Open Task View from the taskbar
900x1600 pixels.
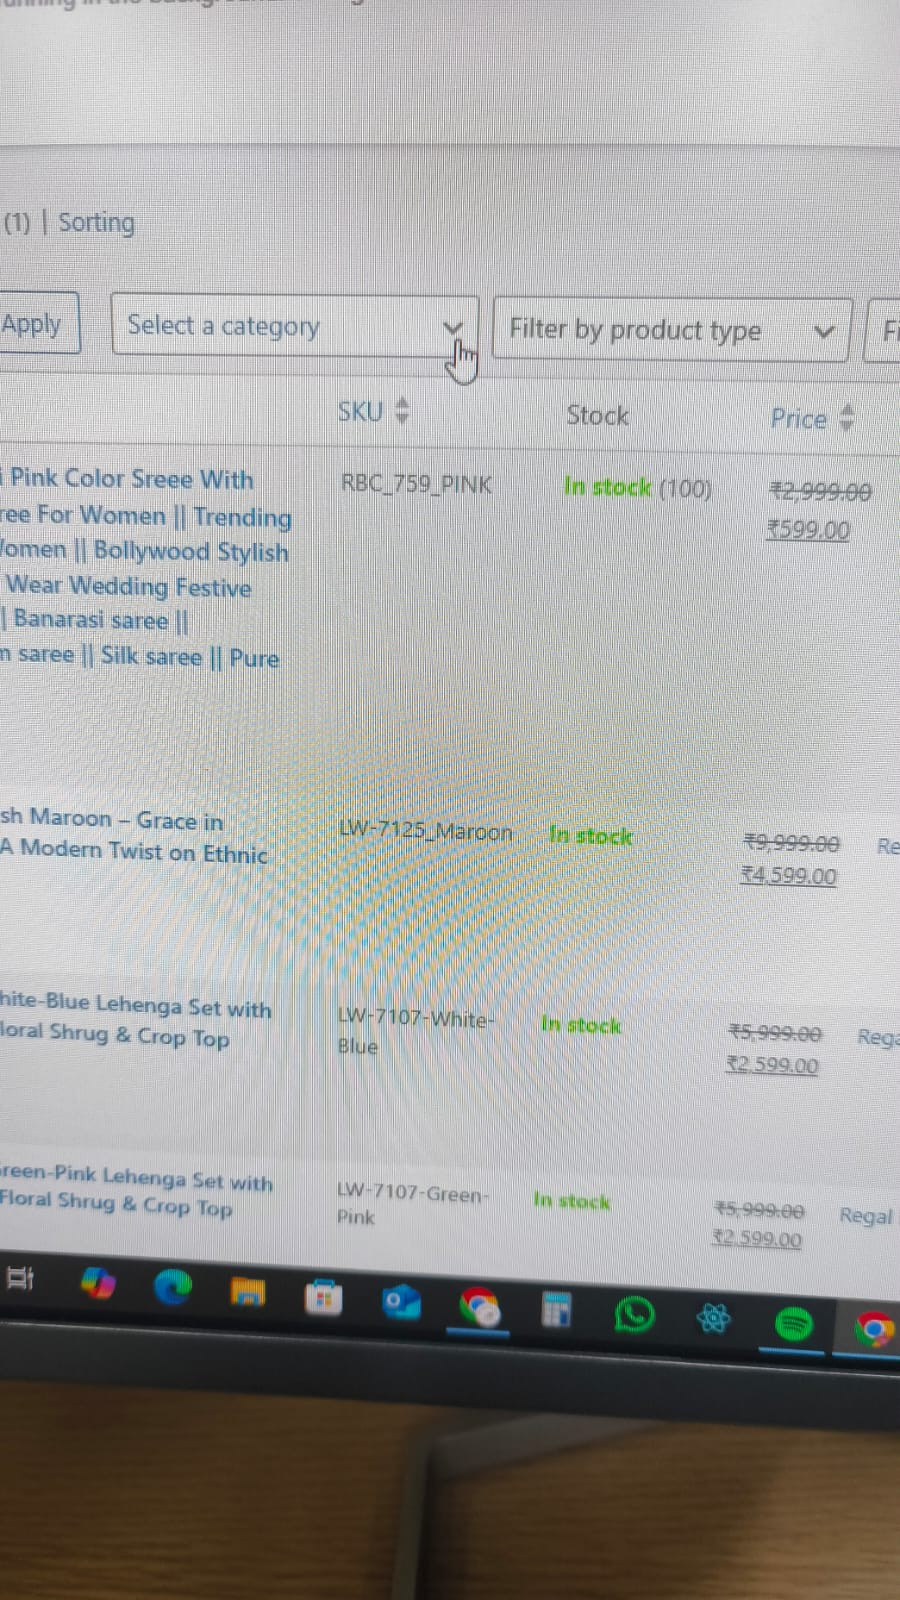tap(20, 1278)
